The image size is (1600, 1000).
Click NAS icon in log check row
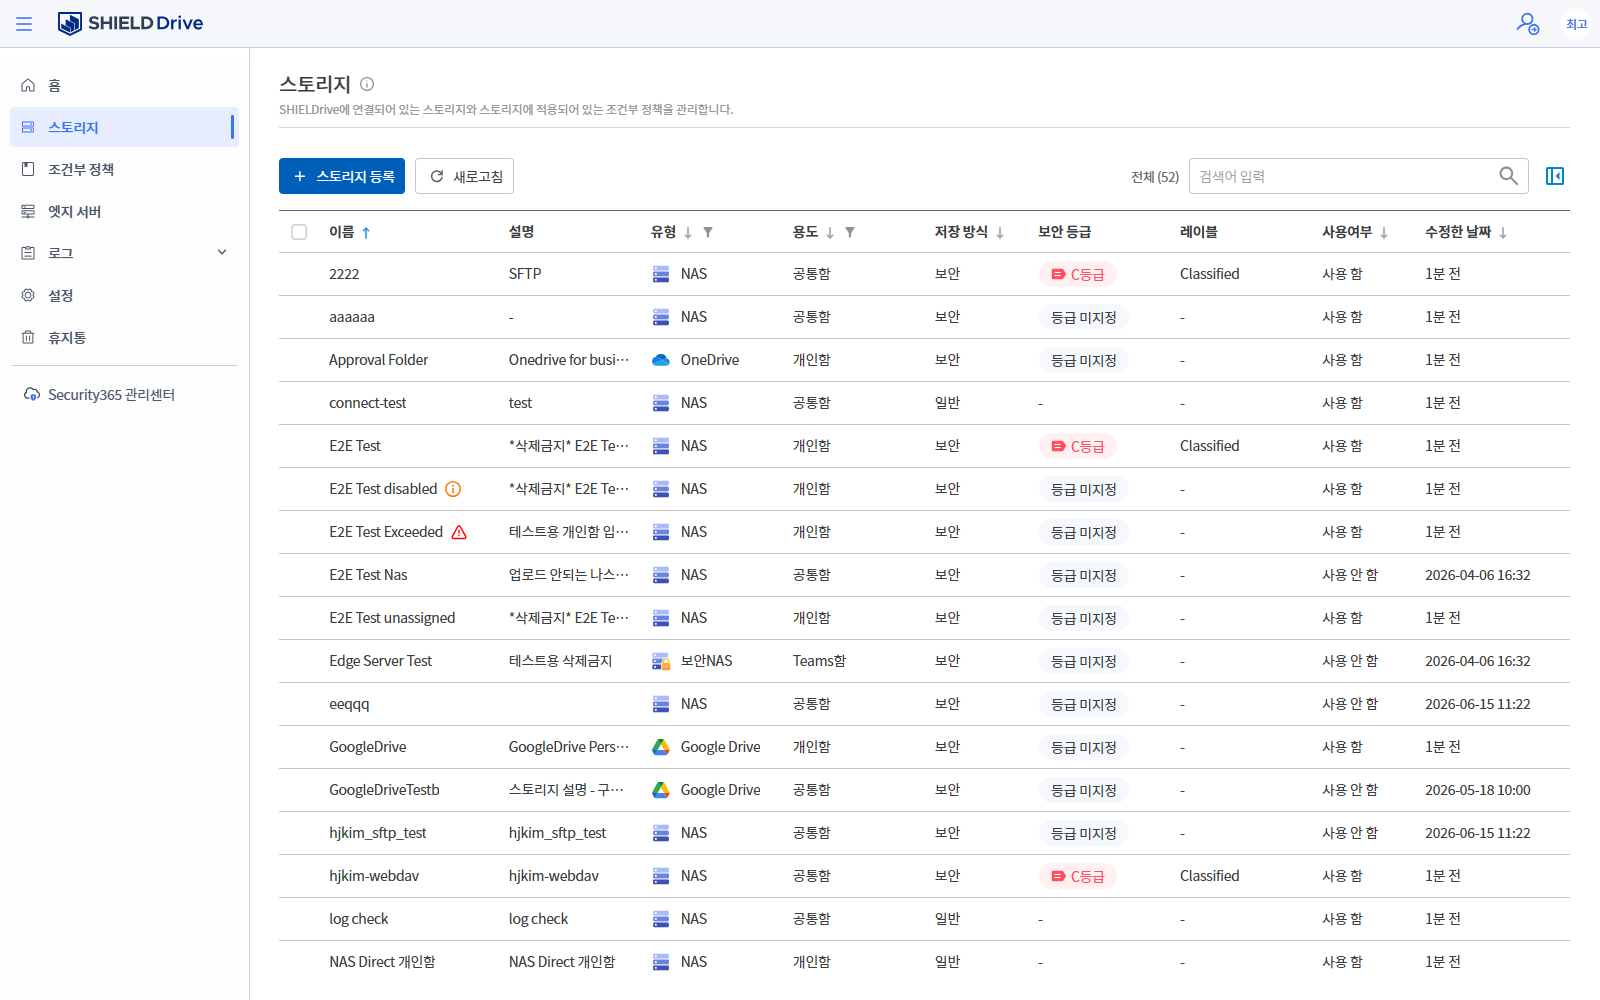tap(661, 919)
